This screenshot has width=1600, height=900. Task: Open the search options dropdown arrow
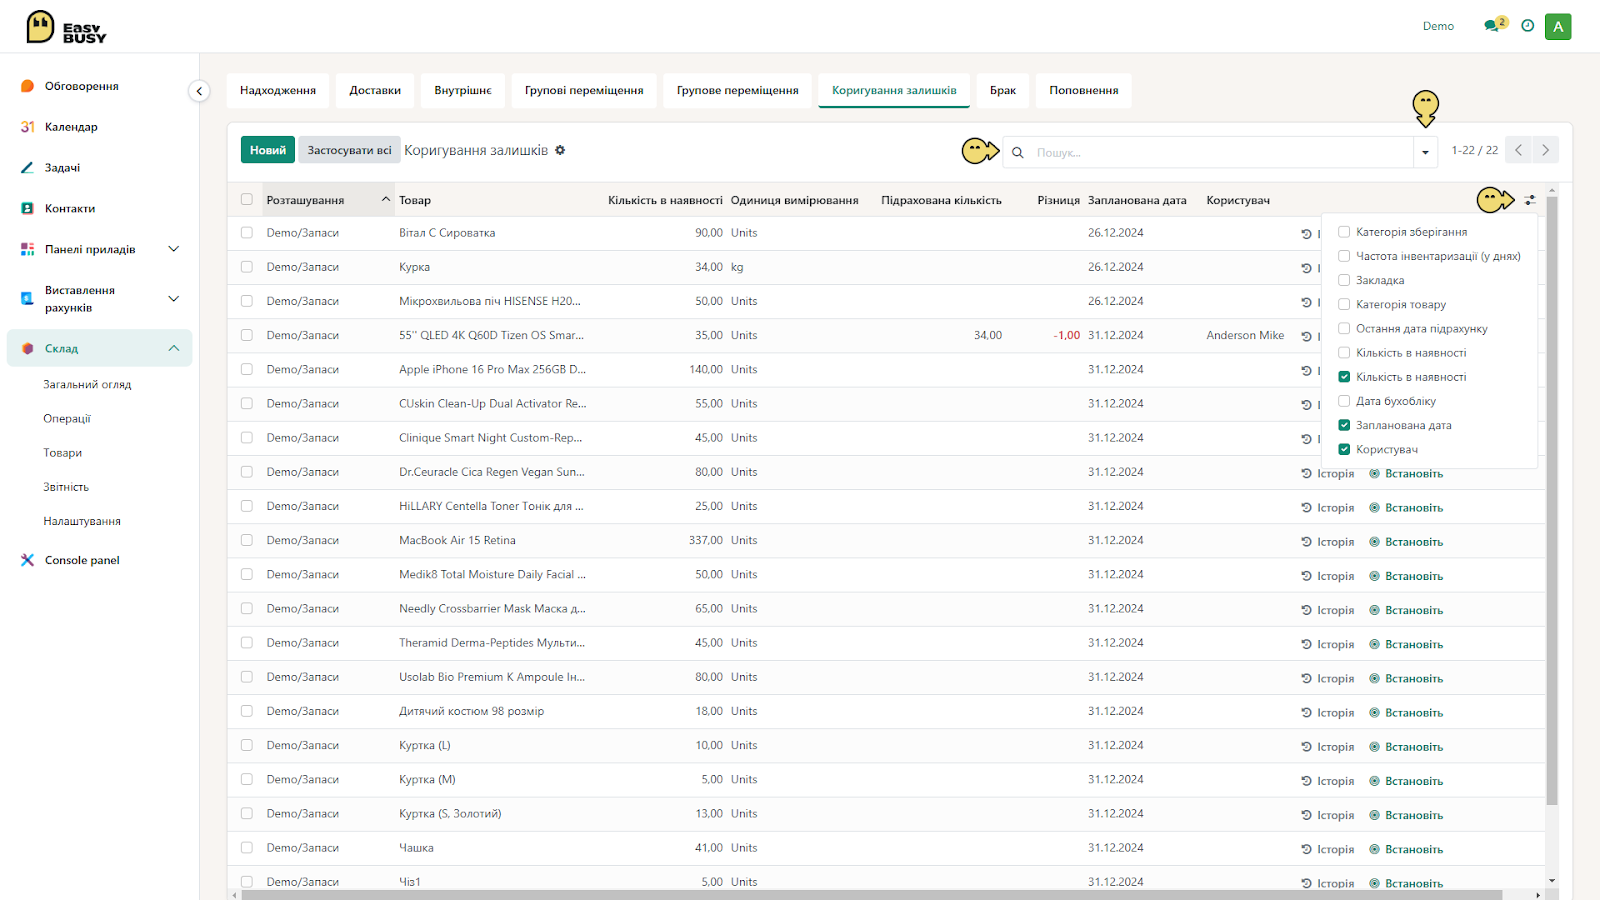click(1425, 152)
